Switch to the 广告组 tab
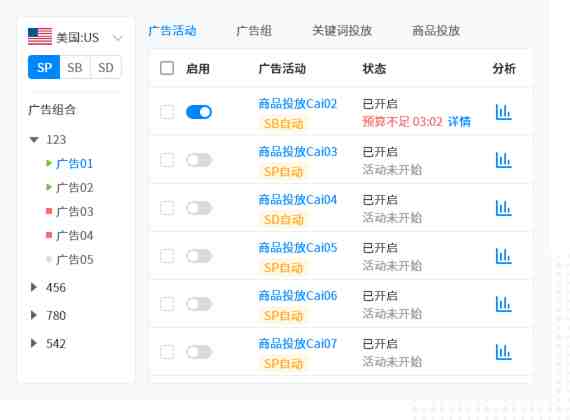This screenshot has width=570, height=420. [x=254, y=31]
